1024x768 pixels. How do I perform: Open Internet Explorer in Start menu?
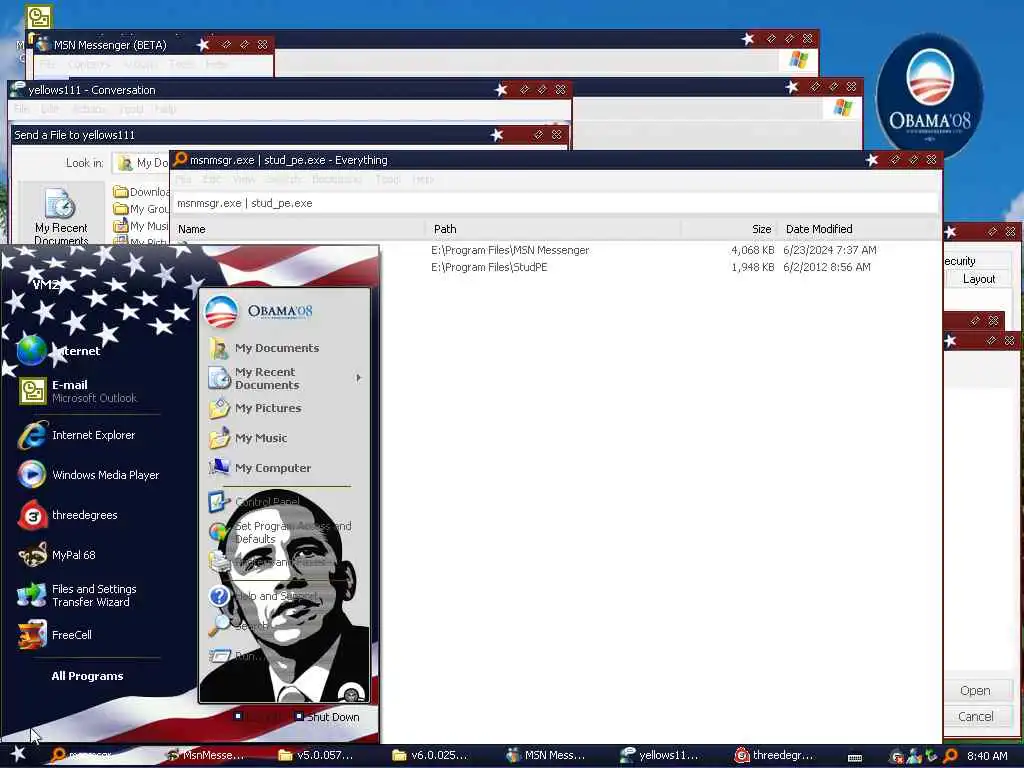[76, 435]
